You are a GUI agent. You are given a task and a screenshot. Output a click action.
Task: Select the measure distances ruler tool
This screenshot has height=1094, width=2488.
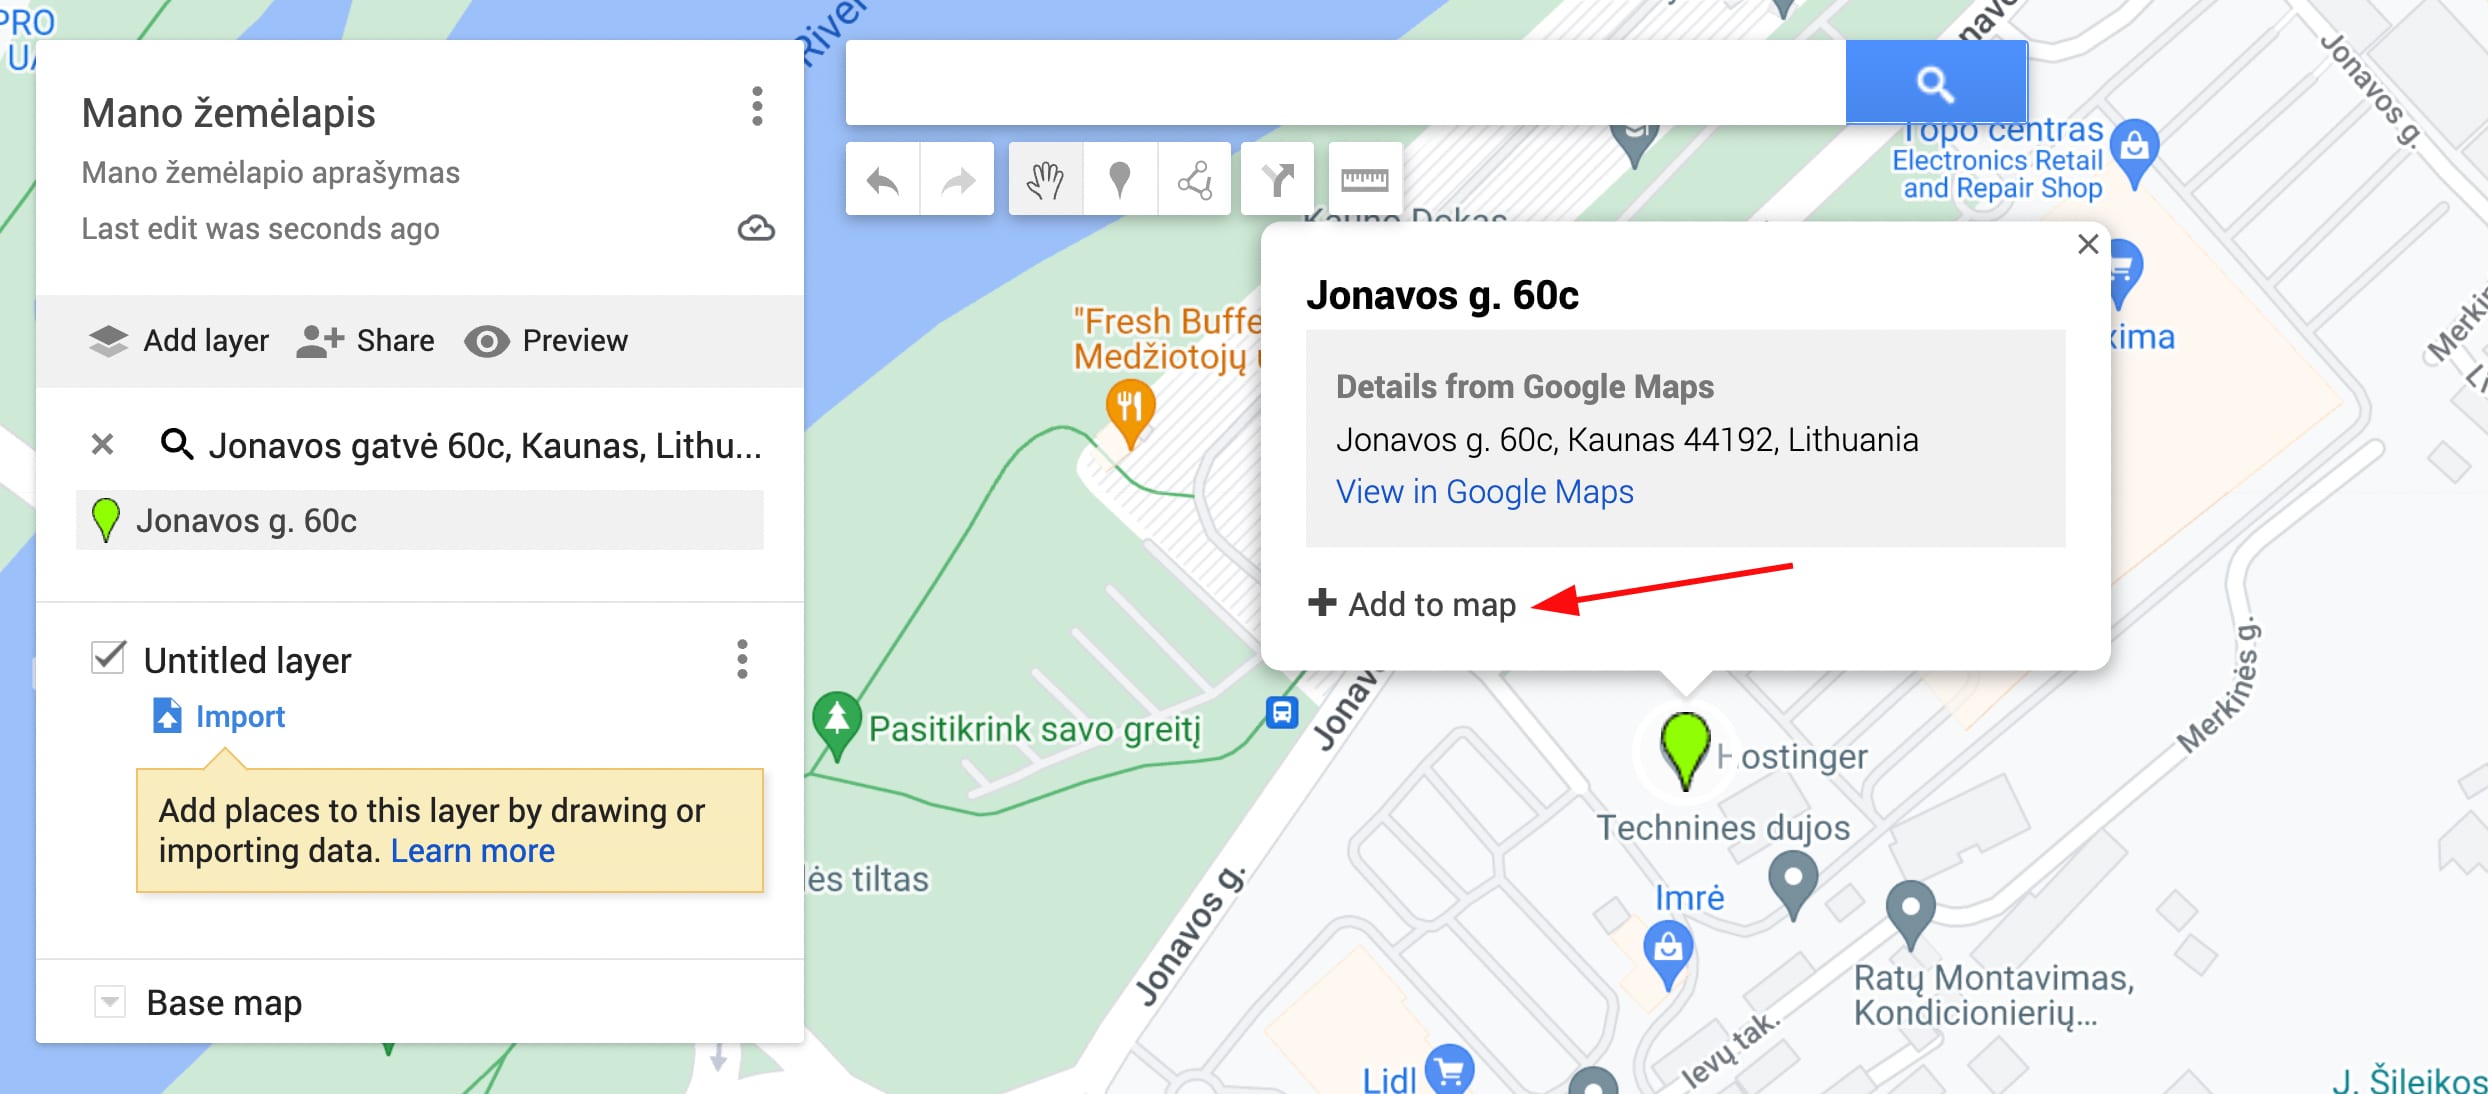point(1365,180)
